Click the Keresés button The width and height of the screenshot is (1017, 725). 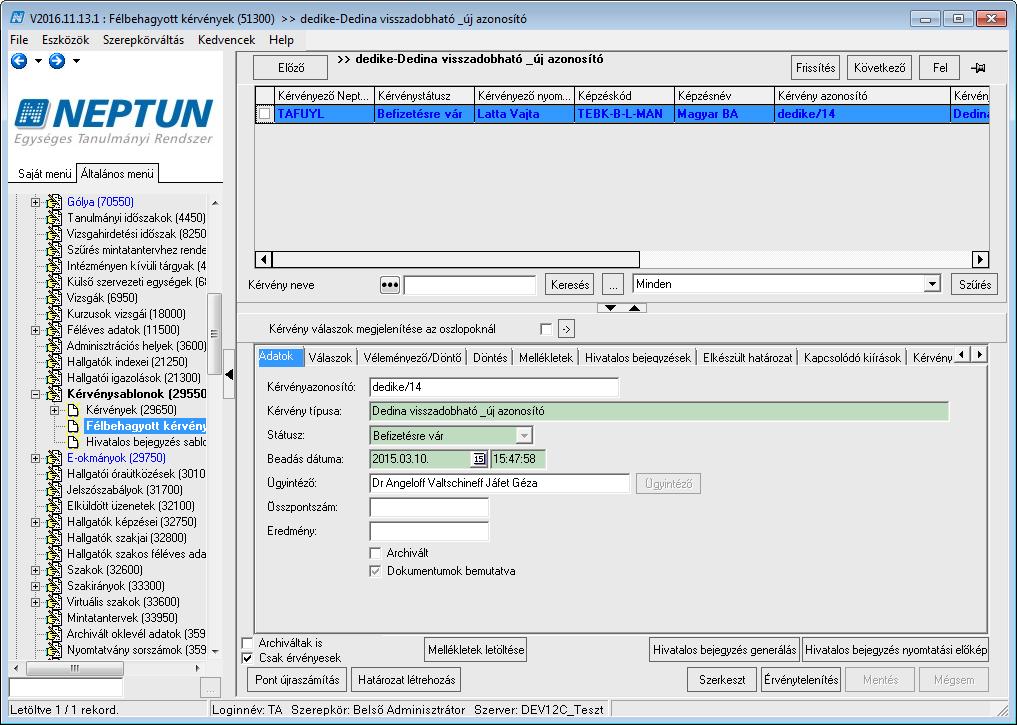coord(570,285)
